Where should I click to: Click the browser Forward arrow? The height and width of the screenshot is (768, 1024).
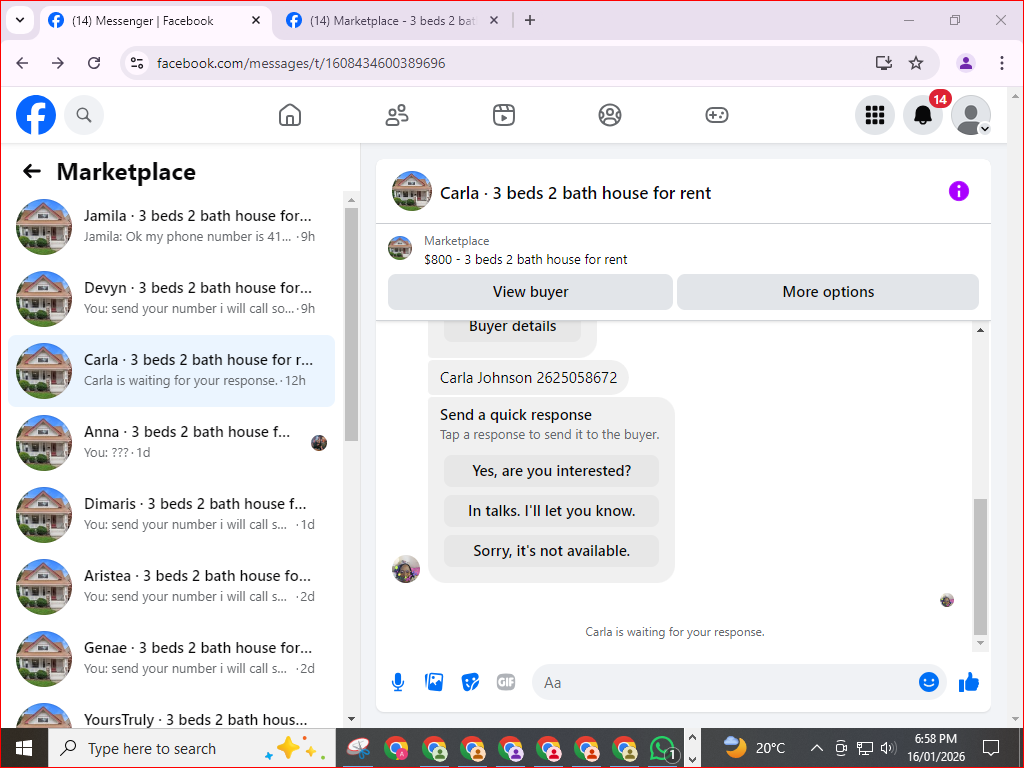click(x=58, y=63)
